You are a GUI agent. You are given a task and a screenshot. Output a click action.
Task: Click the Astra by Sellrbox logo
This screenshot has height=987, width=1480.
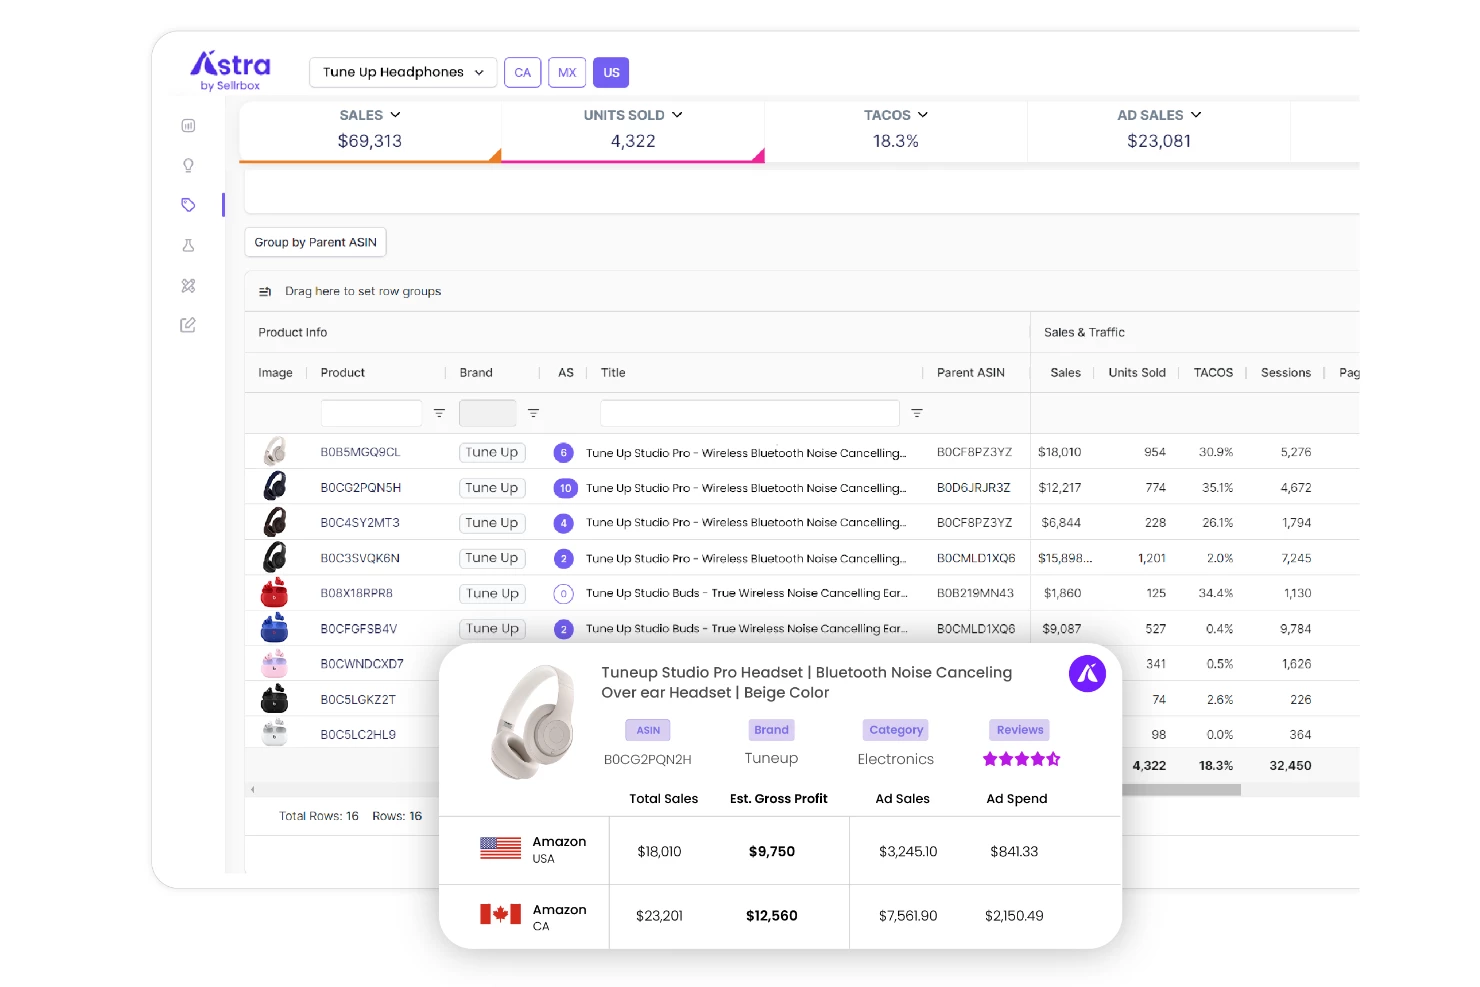(x=231, y=71)
